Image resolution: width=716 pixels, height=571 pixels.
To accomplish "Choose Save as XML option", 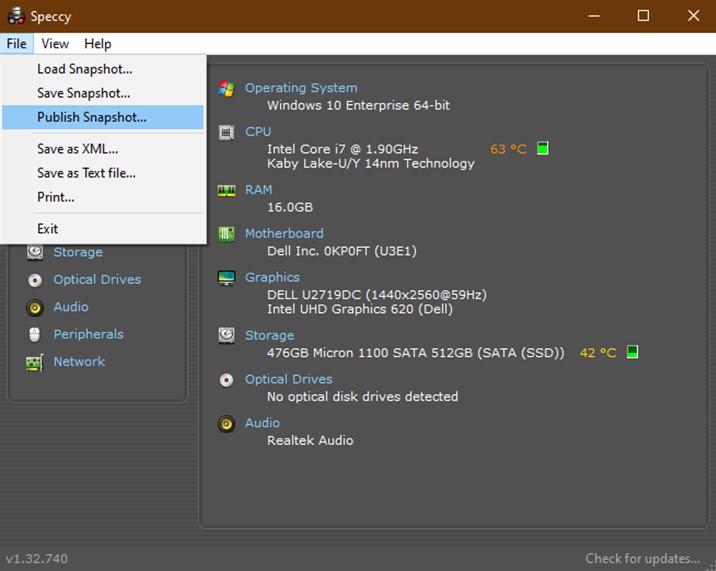I will [x=103, y=149].
